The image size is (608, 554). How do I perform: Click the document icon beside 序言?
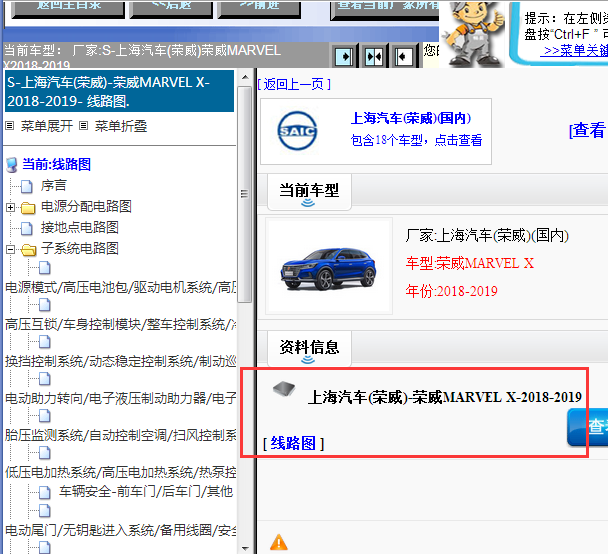tap(27, 186)
